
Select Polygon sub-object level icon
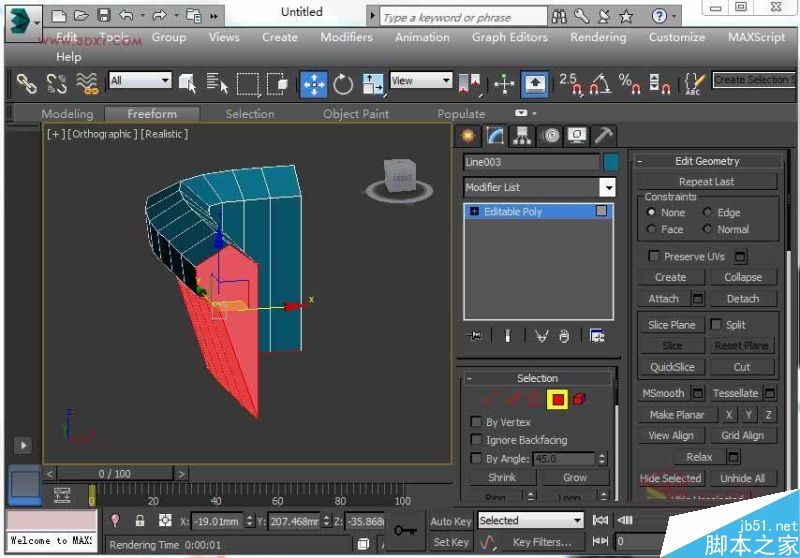coord(558,400)
